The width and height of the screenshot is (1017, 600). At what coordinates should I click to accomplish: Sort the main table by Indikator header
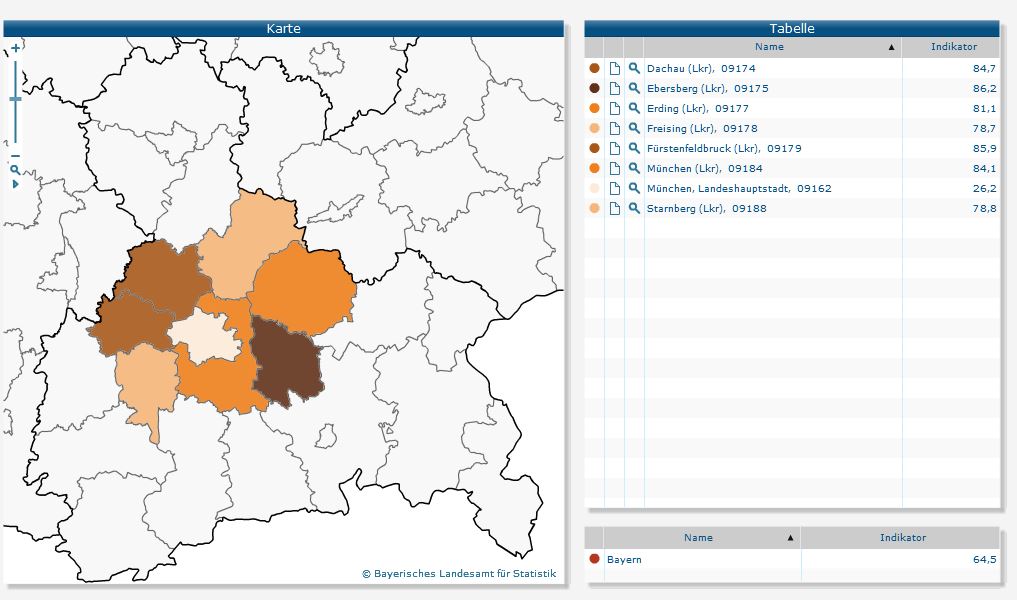[x=953, y=47]
